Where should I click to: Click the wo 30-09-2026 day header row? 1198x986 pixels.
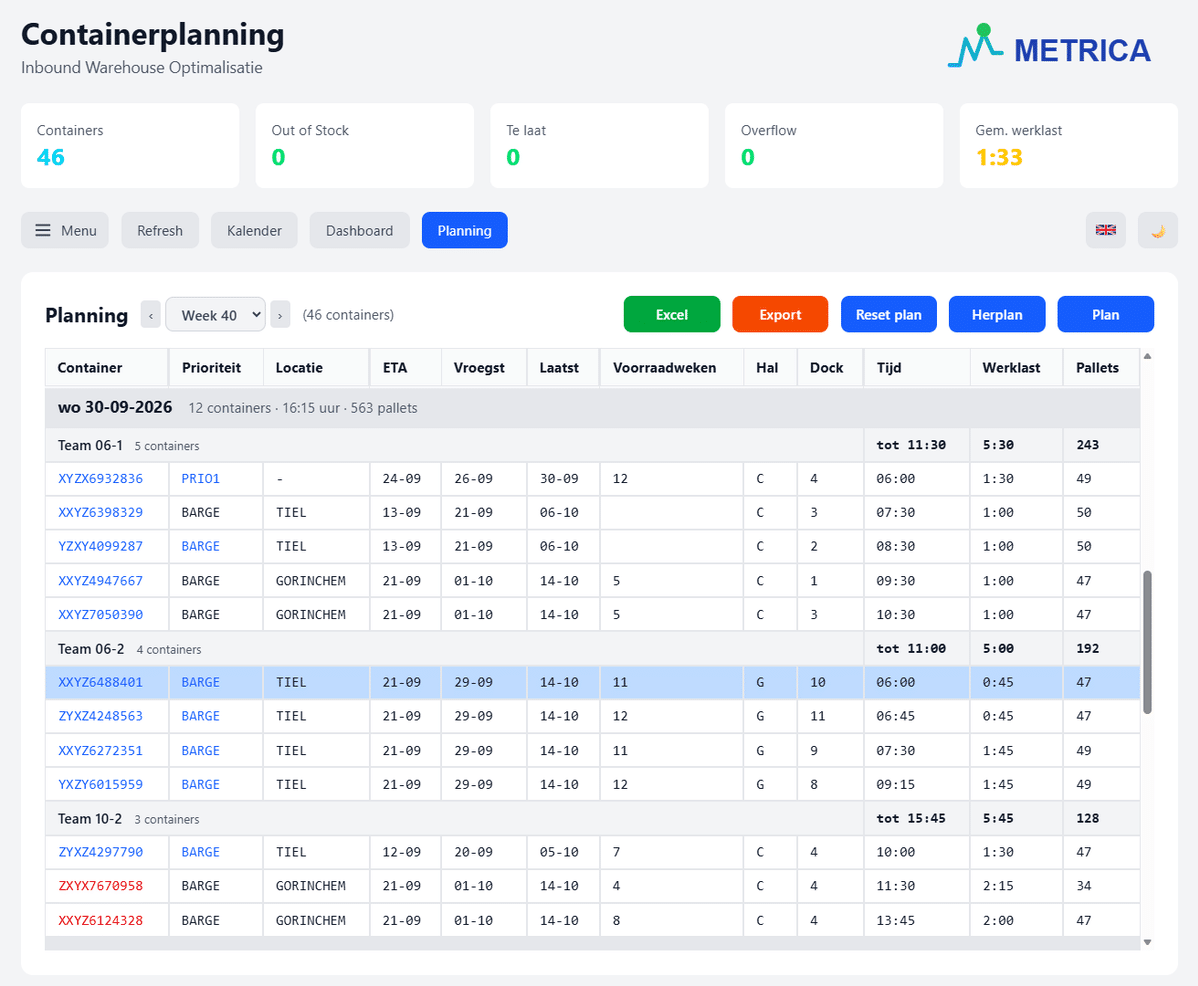592,407
